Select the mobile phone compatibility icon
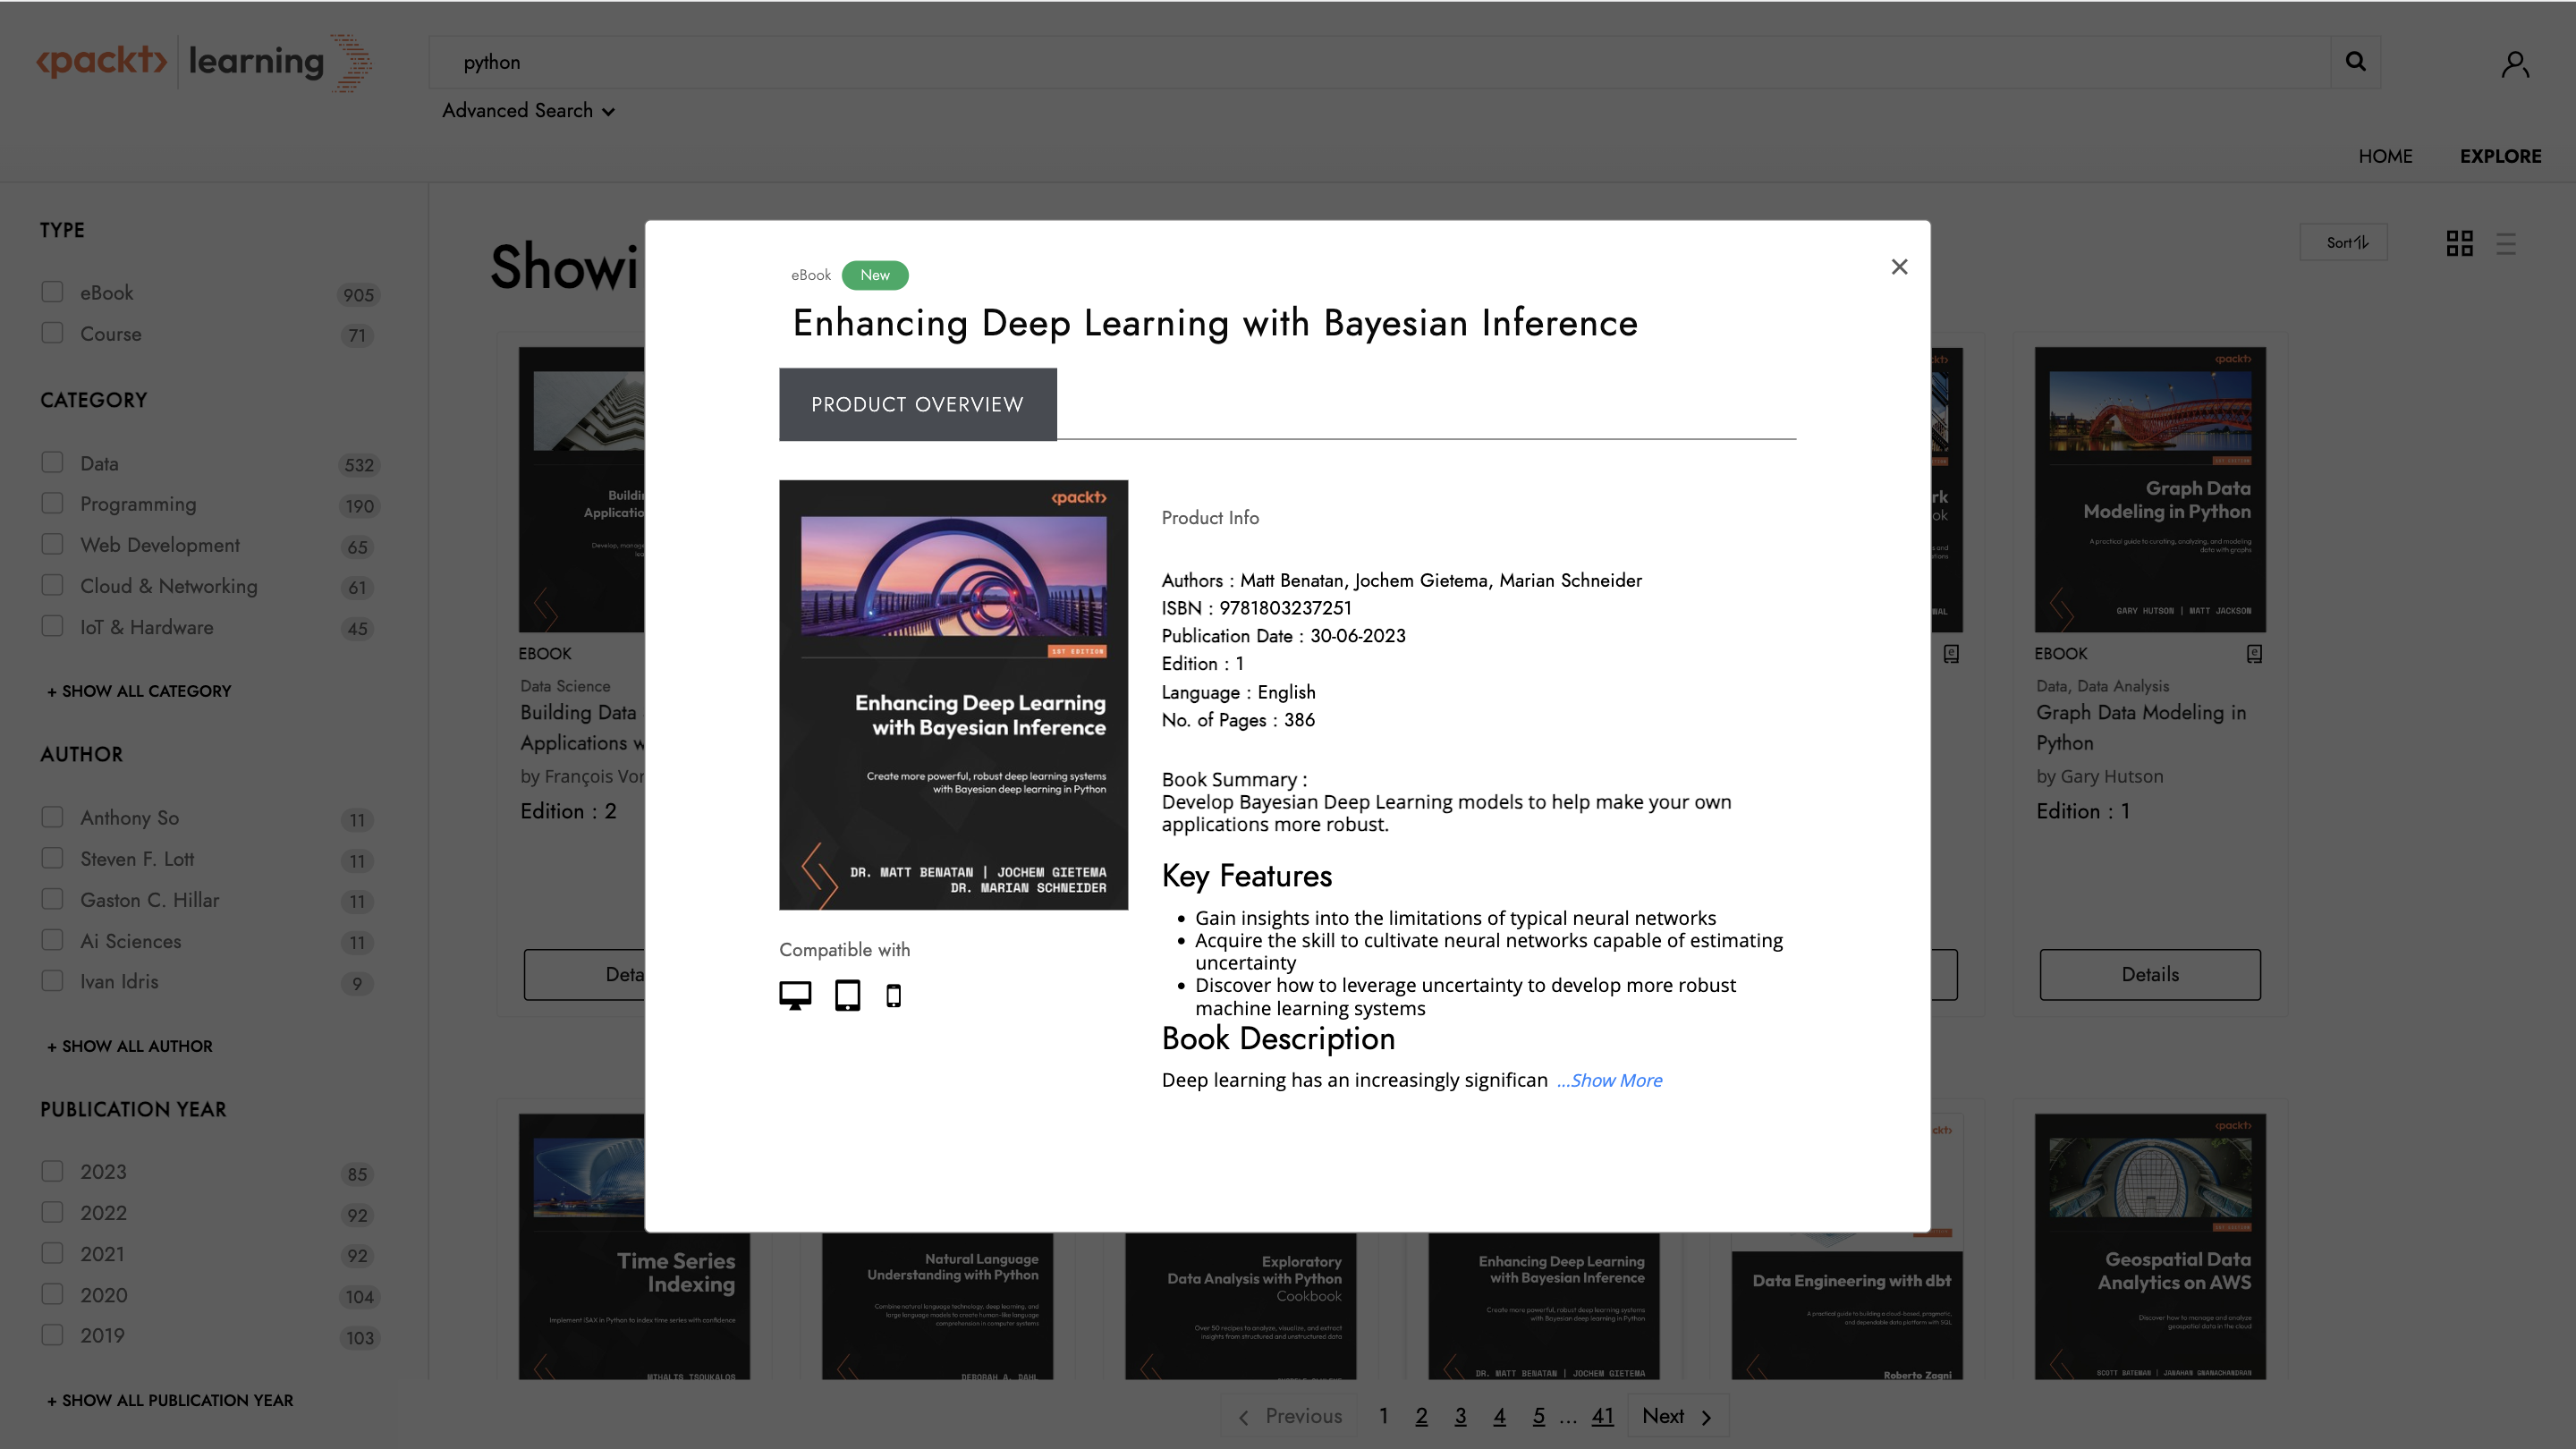 coord(893,995)
